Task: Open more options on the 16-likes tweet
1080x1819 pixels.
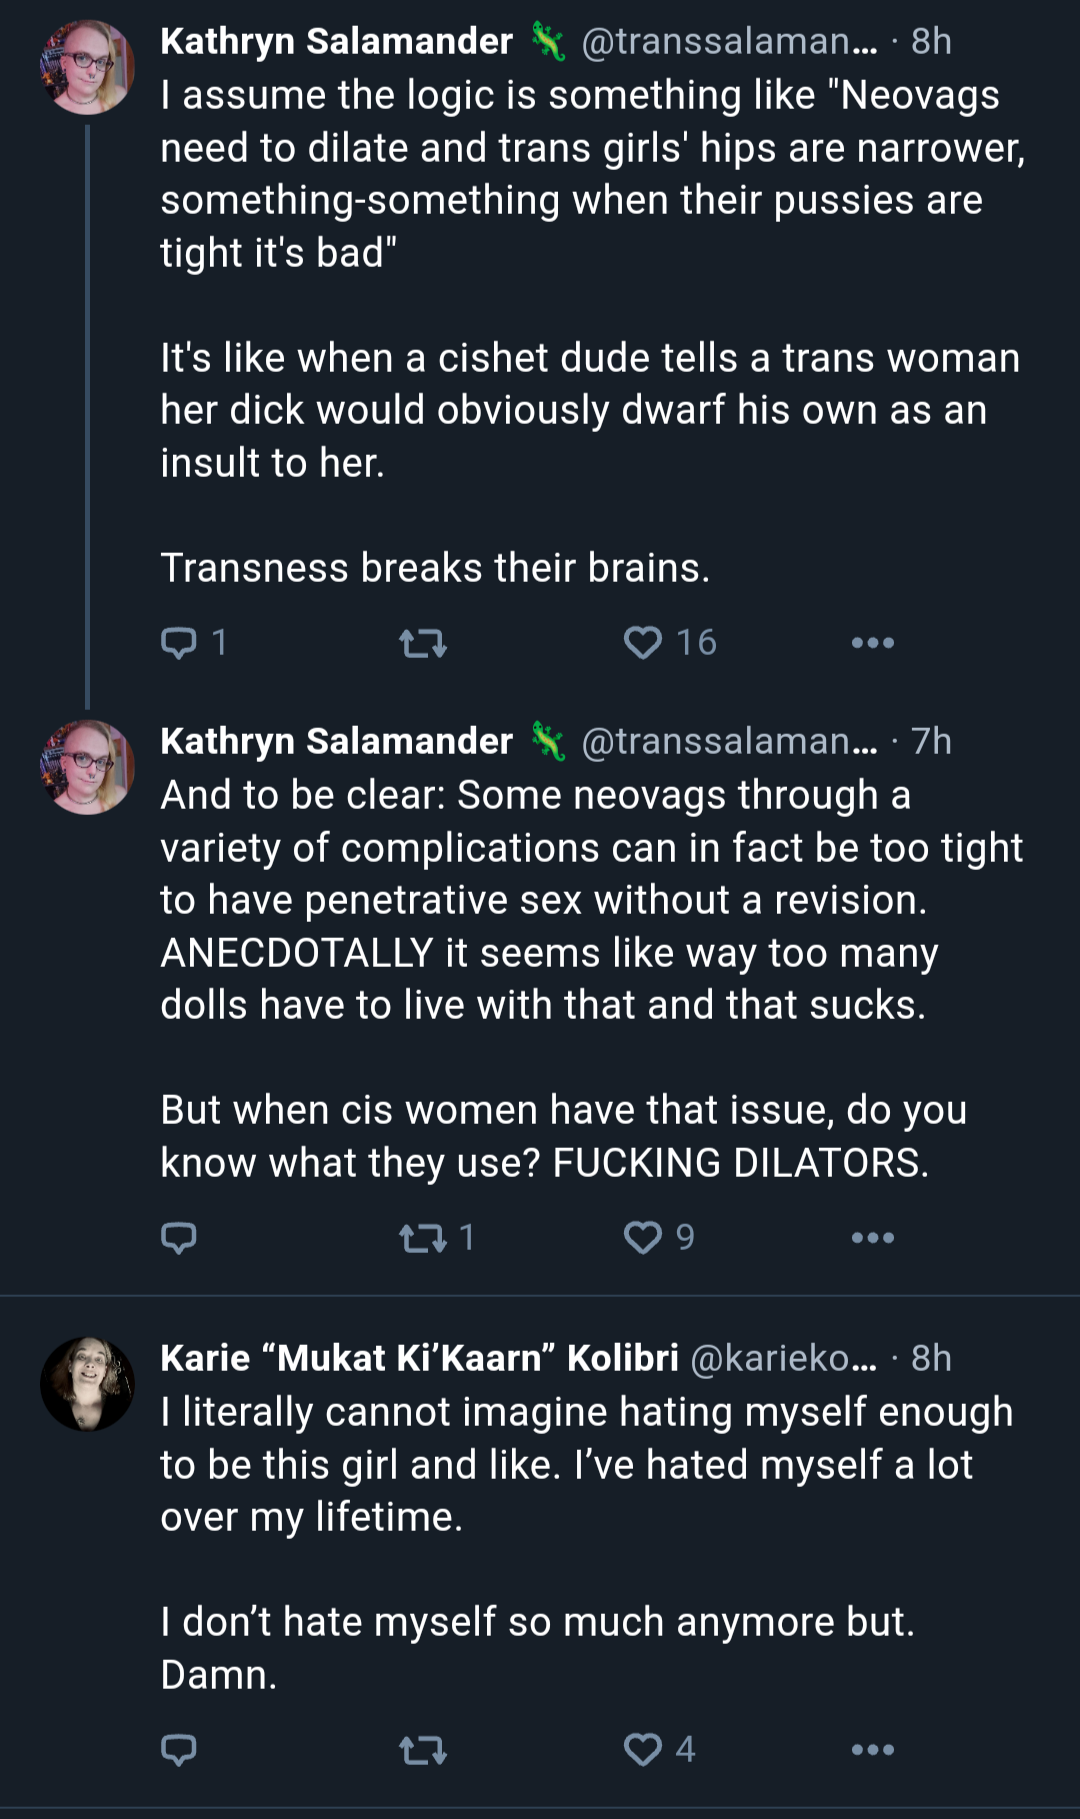Action: click(872, 643)
